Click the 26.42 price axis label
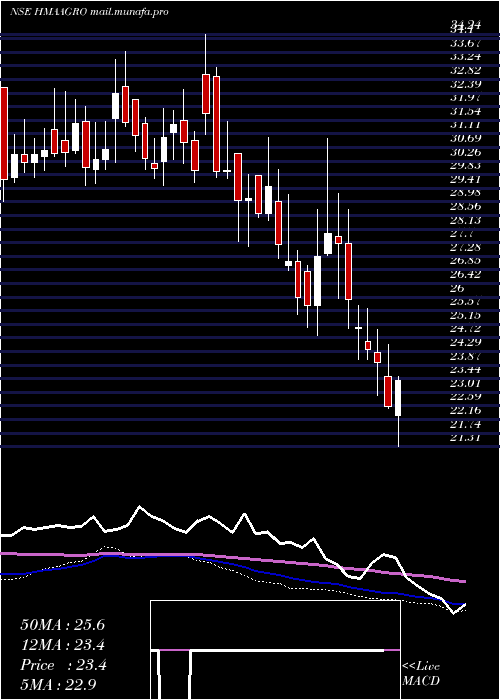Image resolution: width=500 pixels, height=700 pixels. [x=465, y=275]
